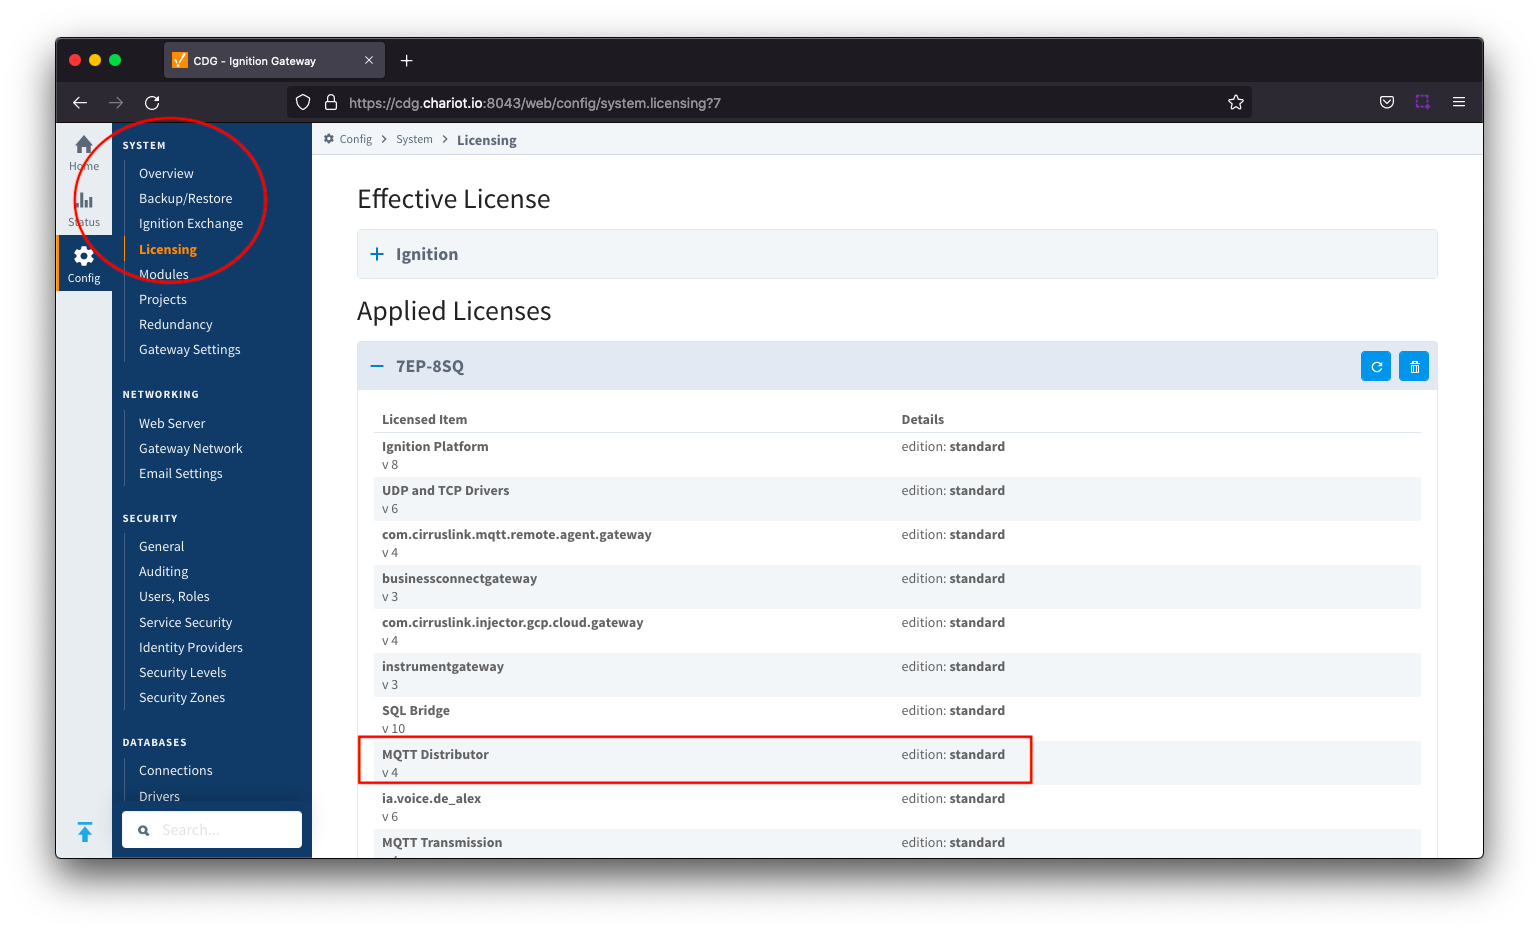Bookmark this page with the star icon
1539x932 pixels.
point(1236,102)
